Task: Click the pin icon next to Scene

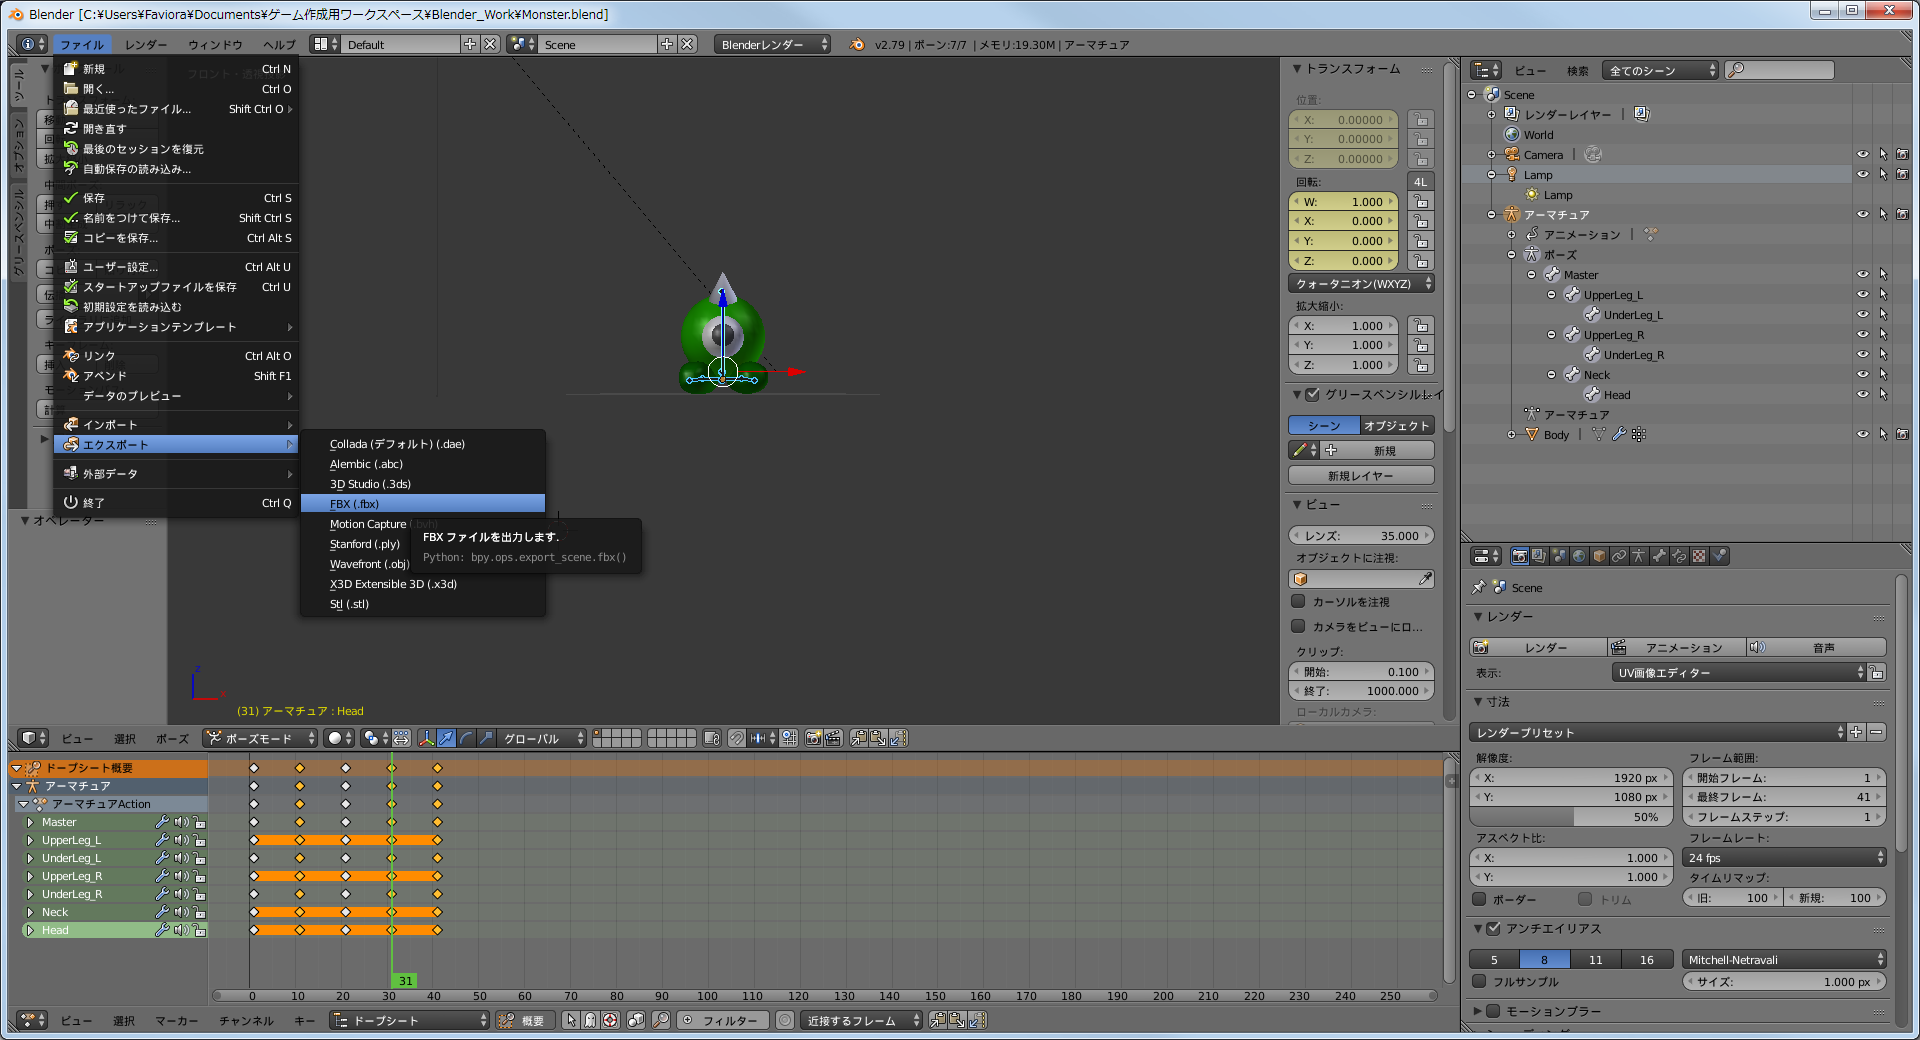Action: (x=1479, y=587)
